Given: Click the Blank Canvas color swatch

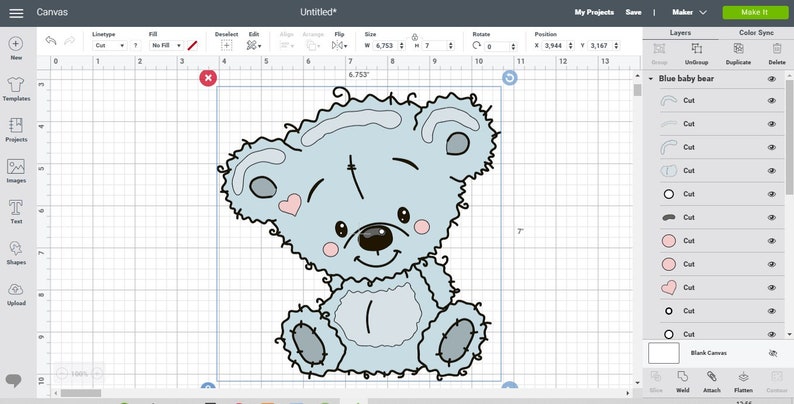Looking at the screenshot, I should coord(663,353).
